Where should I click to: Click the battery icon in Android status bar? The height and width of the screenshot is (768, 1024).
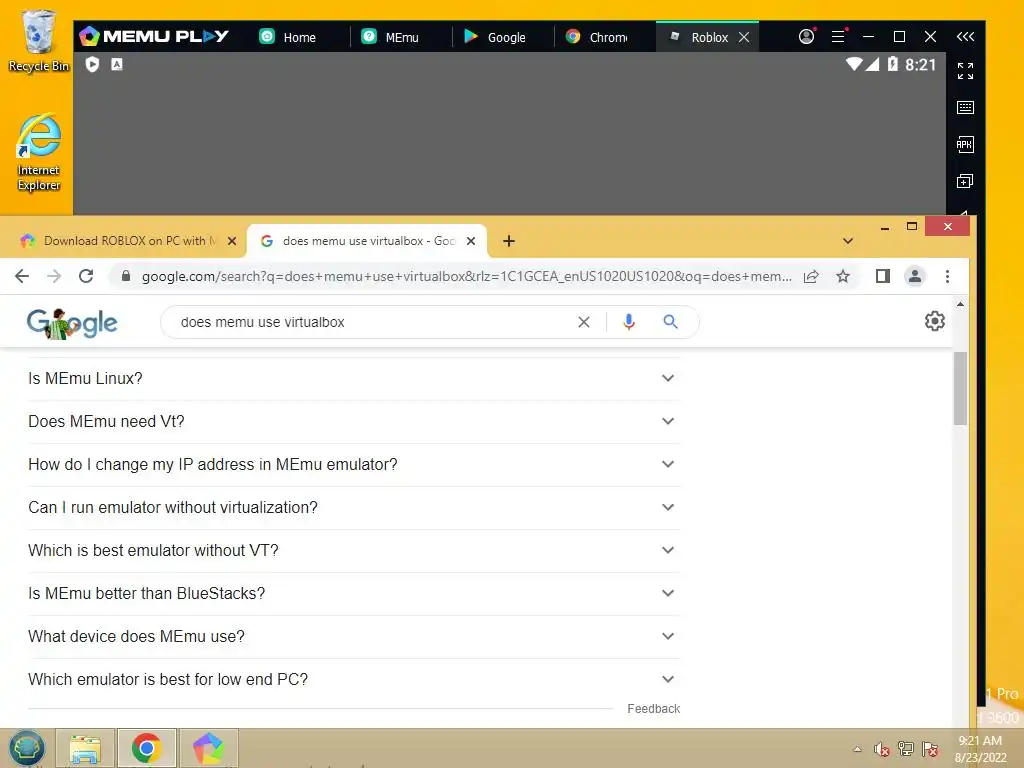pyautogui.click(x=893, y=64)
